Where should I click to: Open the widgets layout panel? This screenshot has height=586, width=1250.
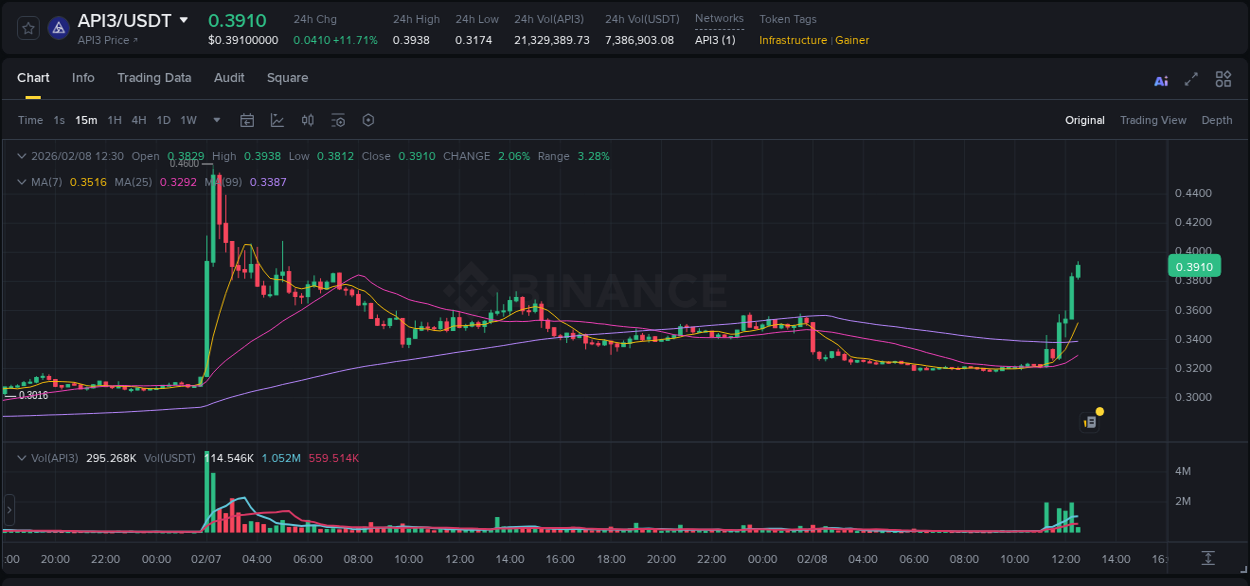1223,79
